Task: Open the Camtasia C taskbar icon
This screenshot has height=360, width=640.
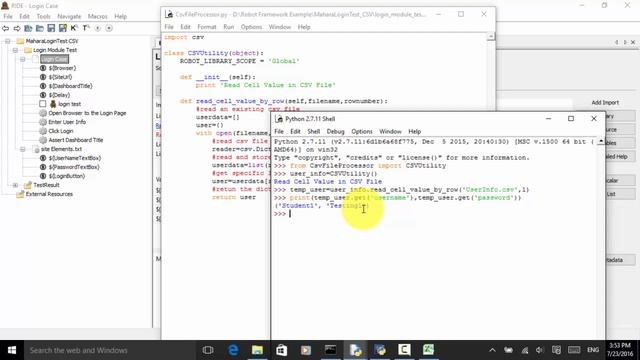Action: pos(404,350)
